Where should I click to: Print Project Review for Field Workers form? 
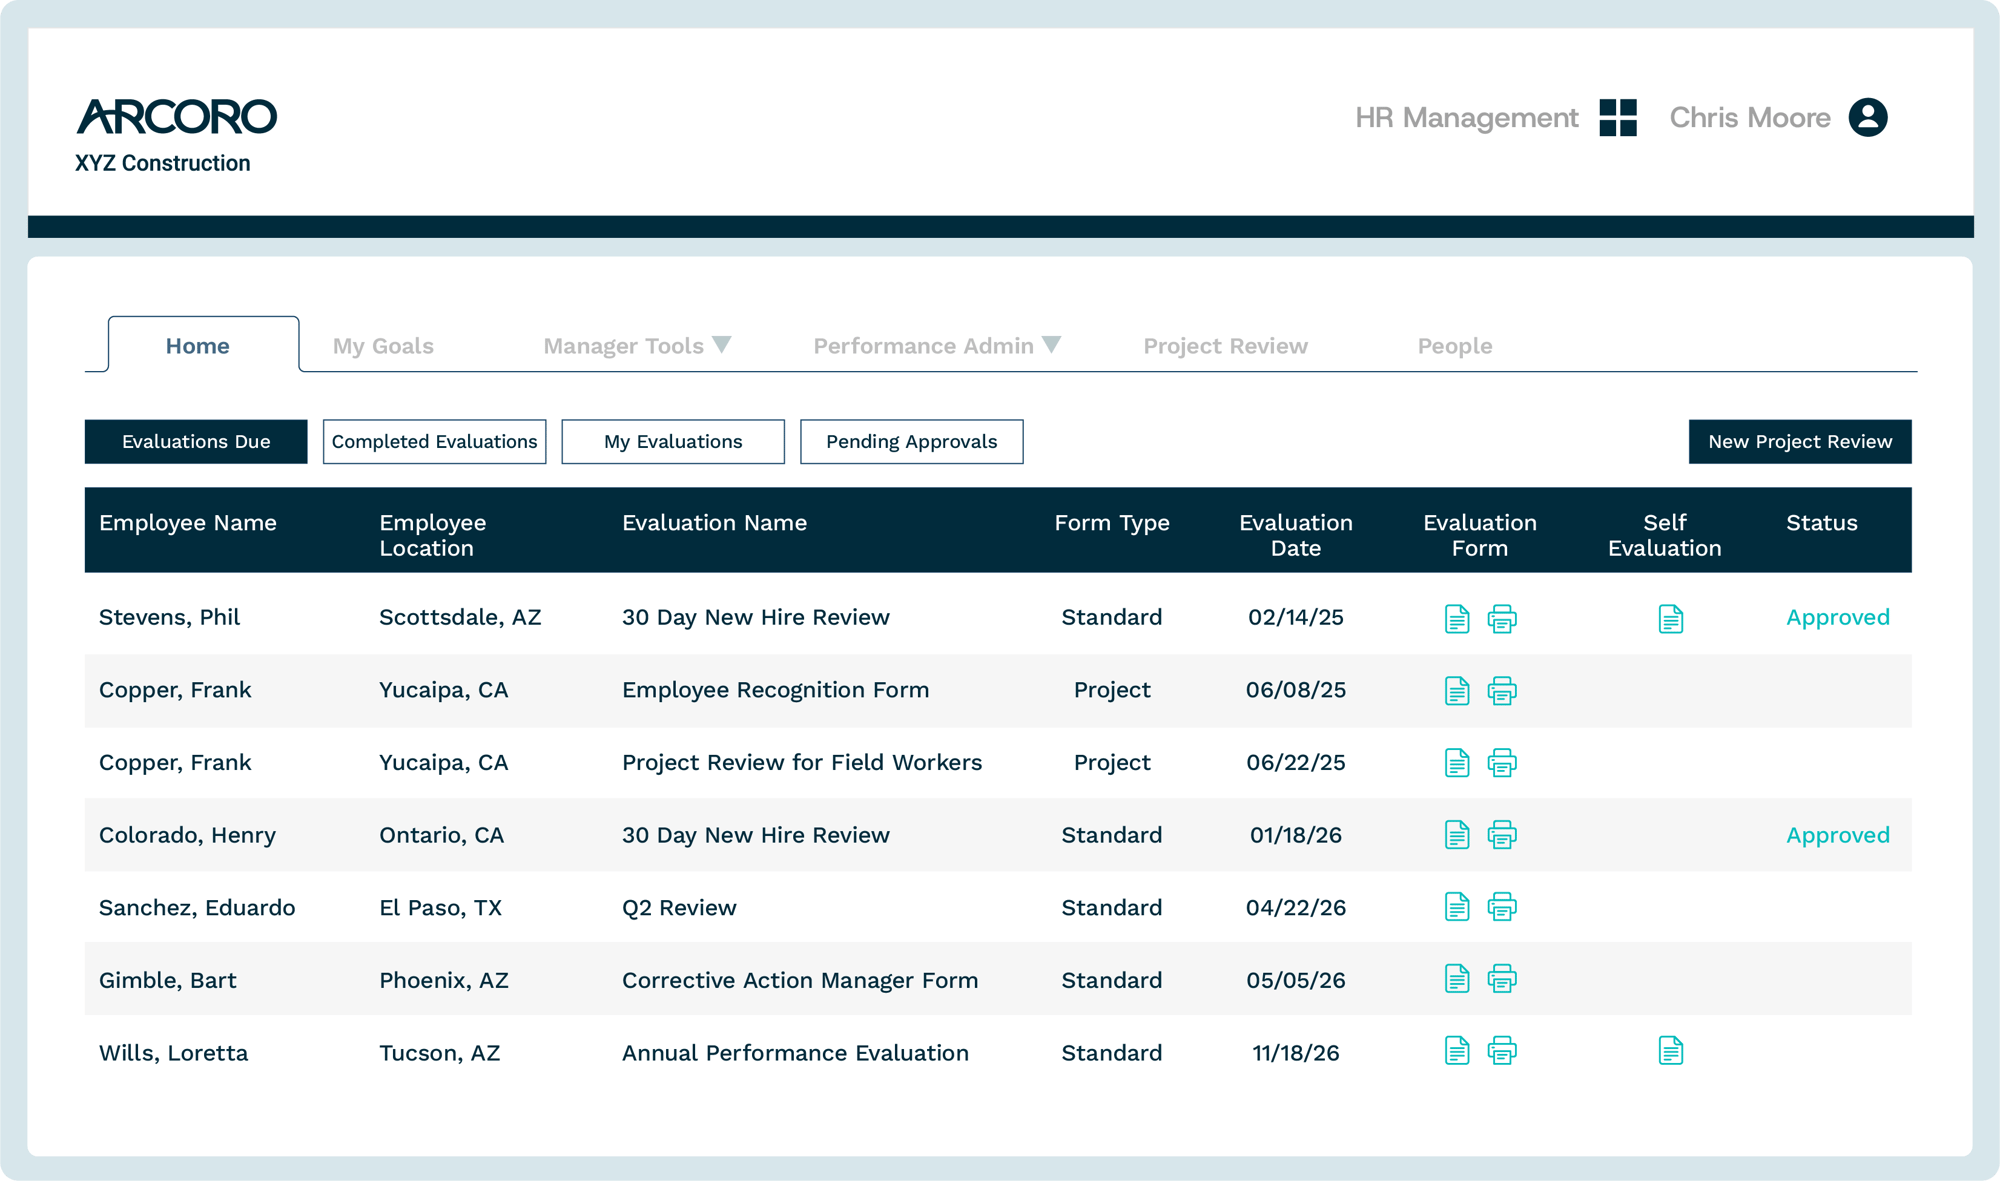pos(1502,763)
